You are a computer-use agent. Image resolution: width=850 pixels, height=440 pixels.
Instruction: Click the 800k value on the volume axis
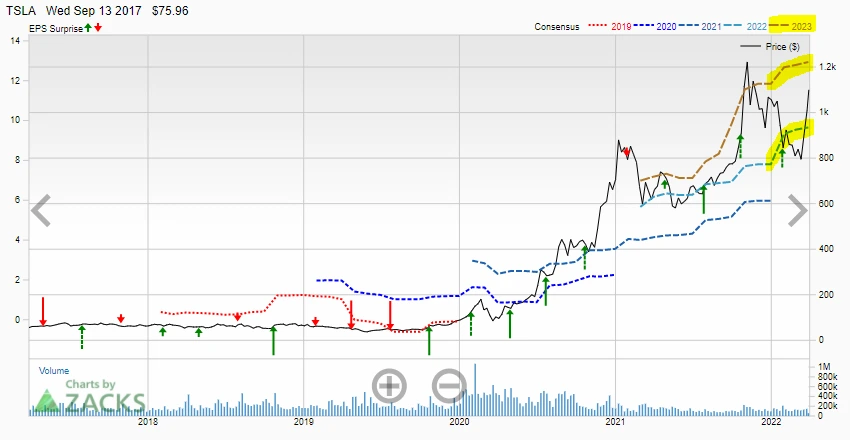point(827,376)
